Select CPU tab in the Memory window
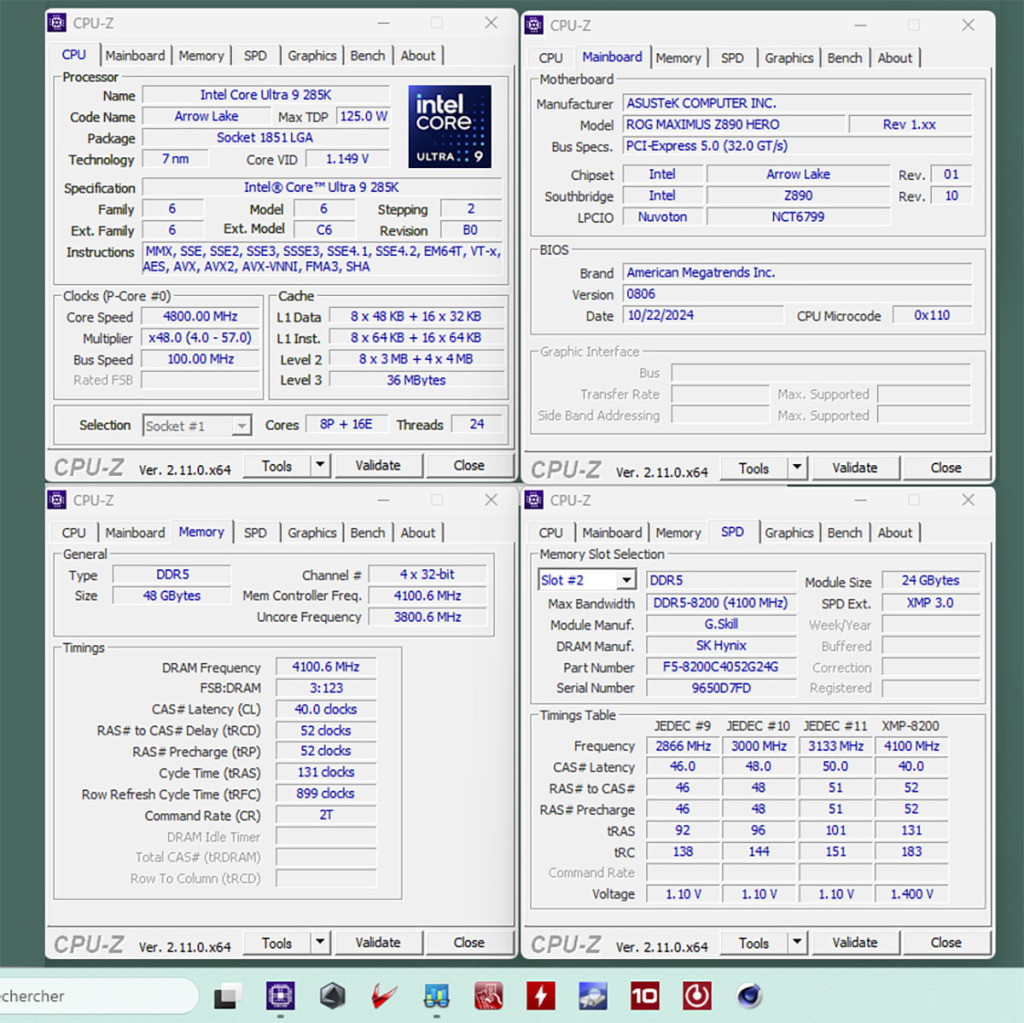The height and width of the screenshot is (1023, 1024). point(74,532)
